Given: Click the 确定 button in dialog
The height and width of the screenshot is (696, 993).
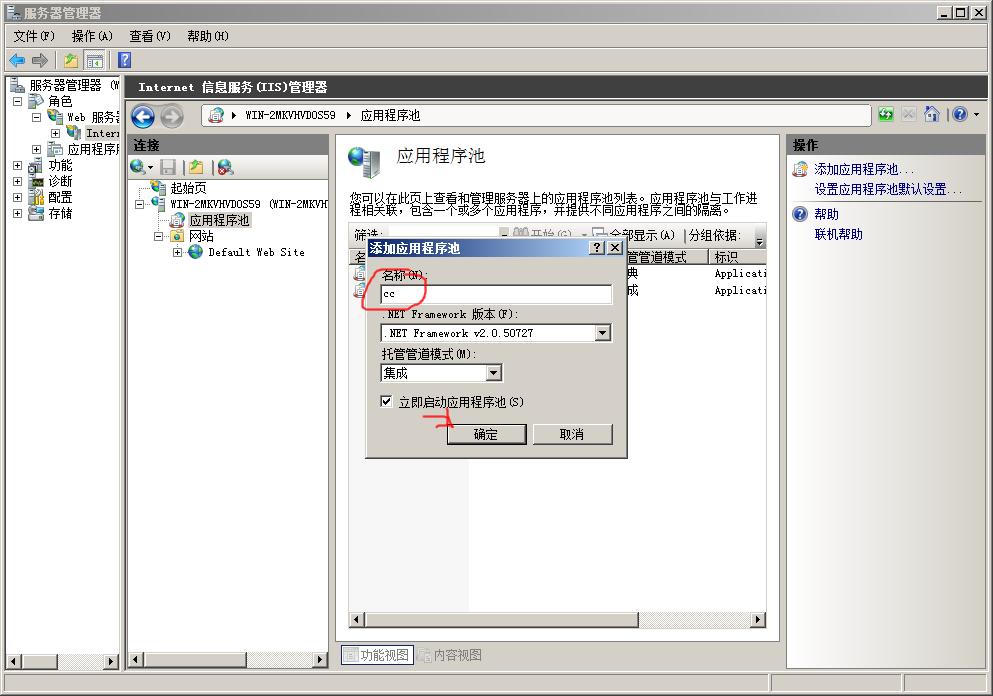Looking at the screenshot, I should (x=486, y=434).
